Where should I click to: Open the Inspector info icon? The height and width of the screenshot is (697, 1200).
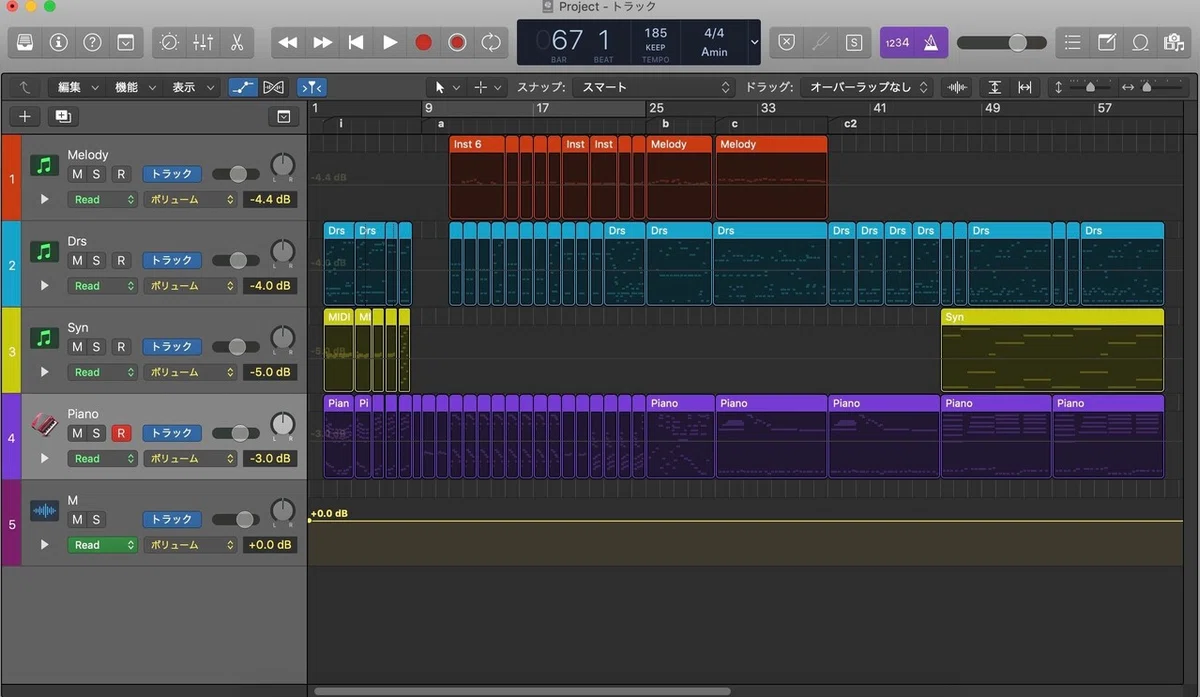[x=59, y=42]
